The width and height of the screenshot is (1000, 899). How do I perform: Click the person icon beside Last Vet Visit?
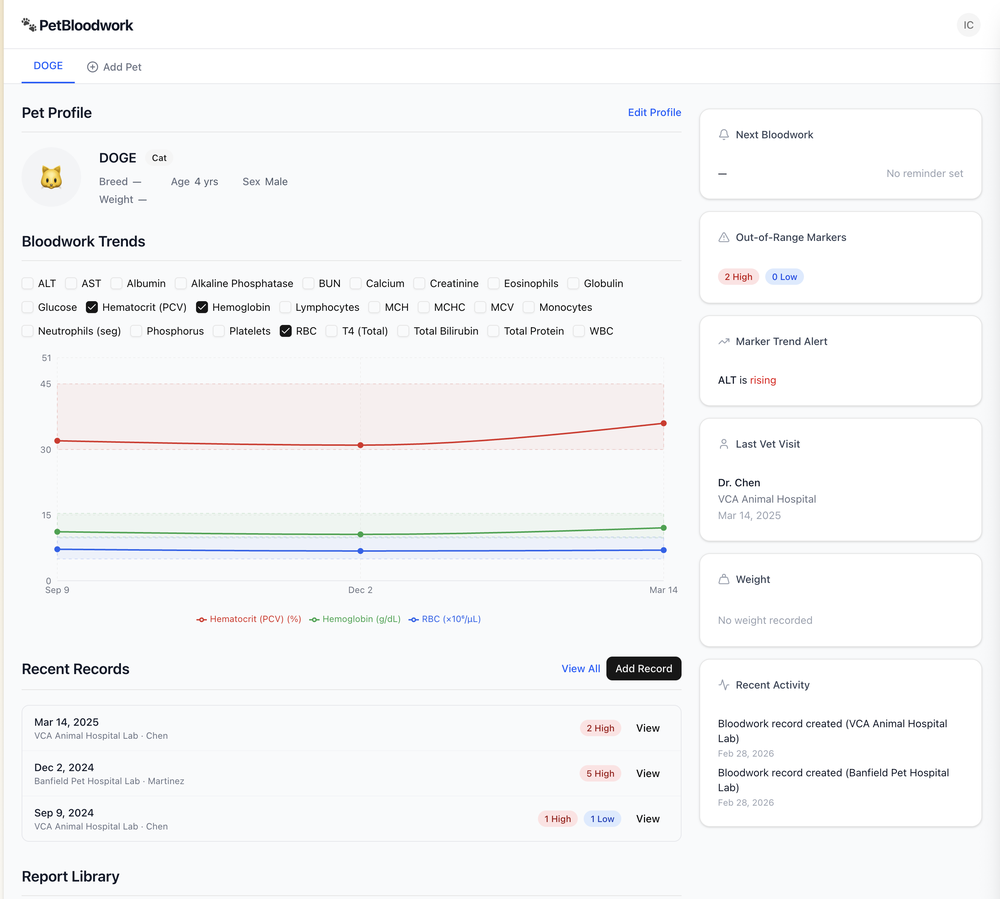723,444
